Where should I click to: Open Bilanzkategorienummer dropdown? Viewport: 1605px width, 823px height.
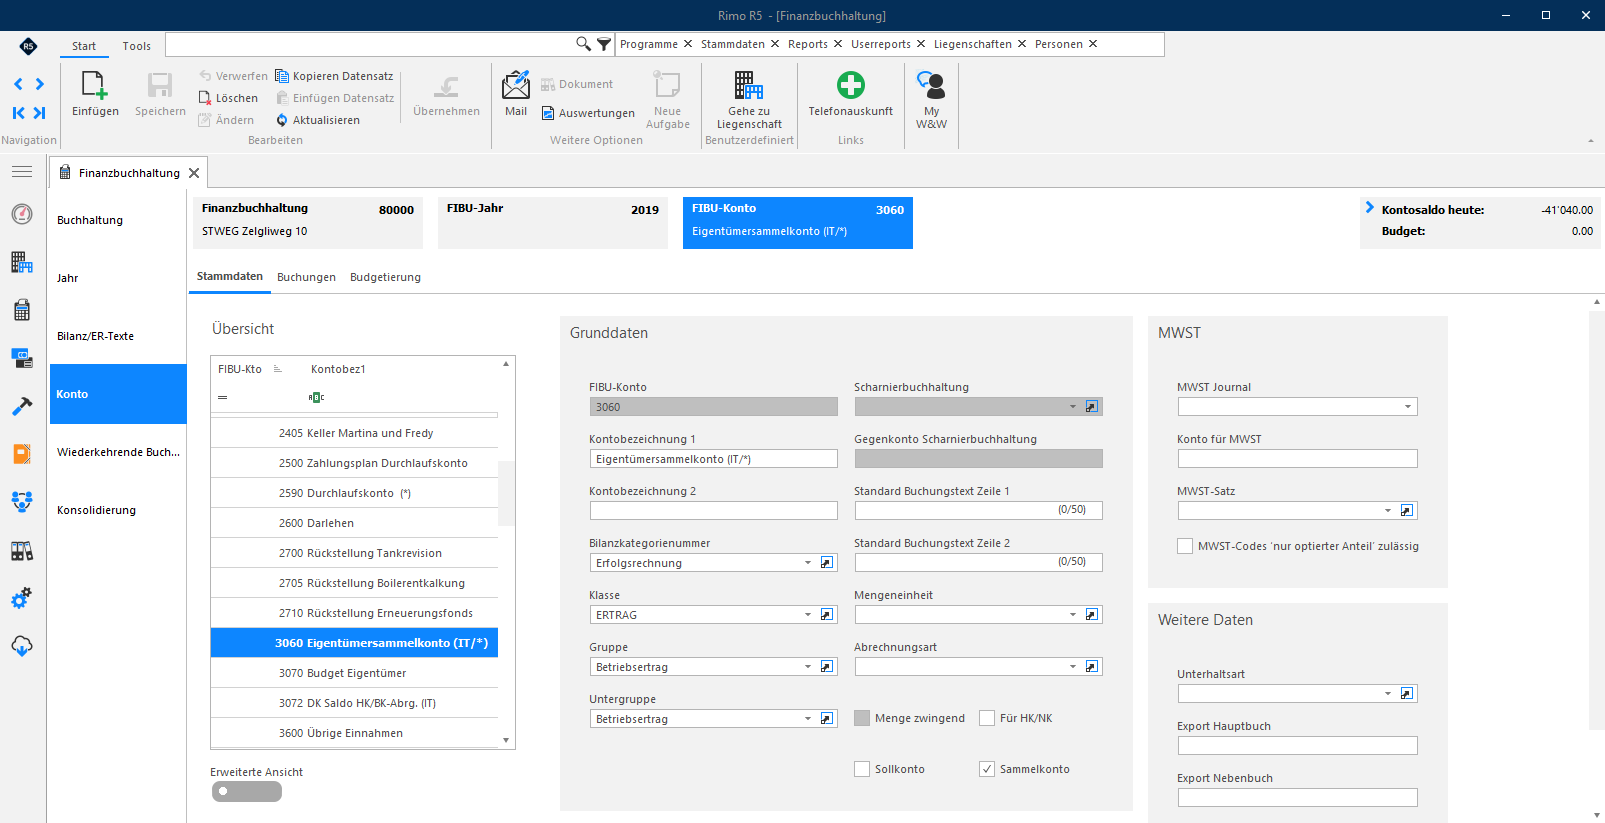pos(808,563)
